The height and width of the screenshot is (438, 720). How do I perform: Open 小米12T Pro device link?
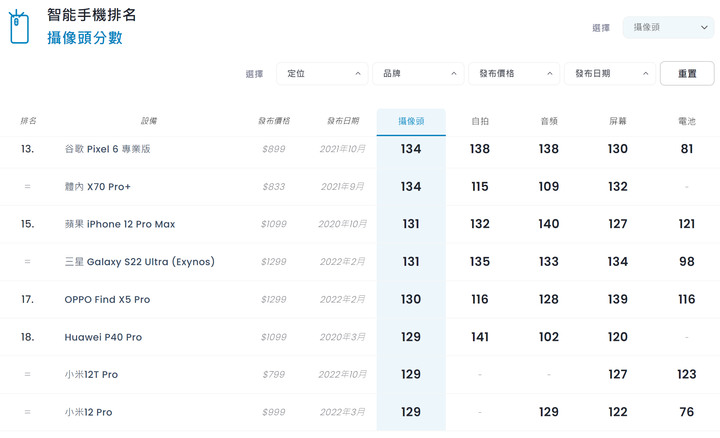coord(91,375)
